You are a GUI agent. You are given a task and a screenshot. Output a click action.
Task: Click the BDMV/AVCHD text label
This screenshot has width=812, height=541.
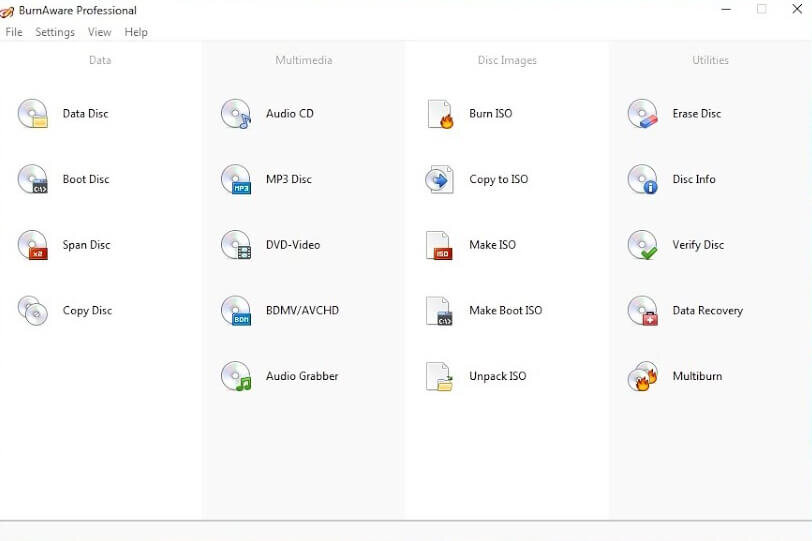[302, 311]
